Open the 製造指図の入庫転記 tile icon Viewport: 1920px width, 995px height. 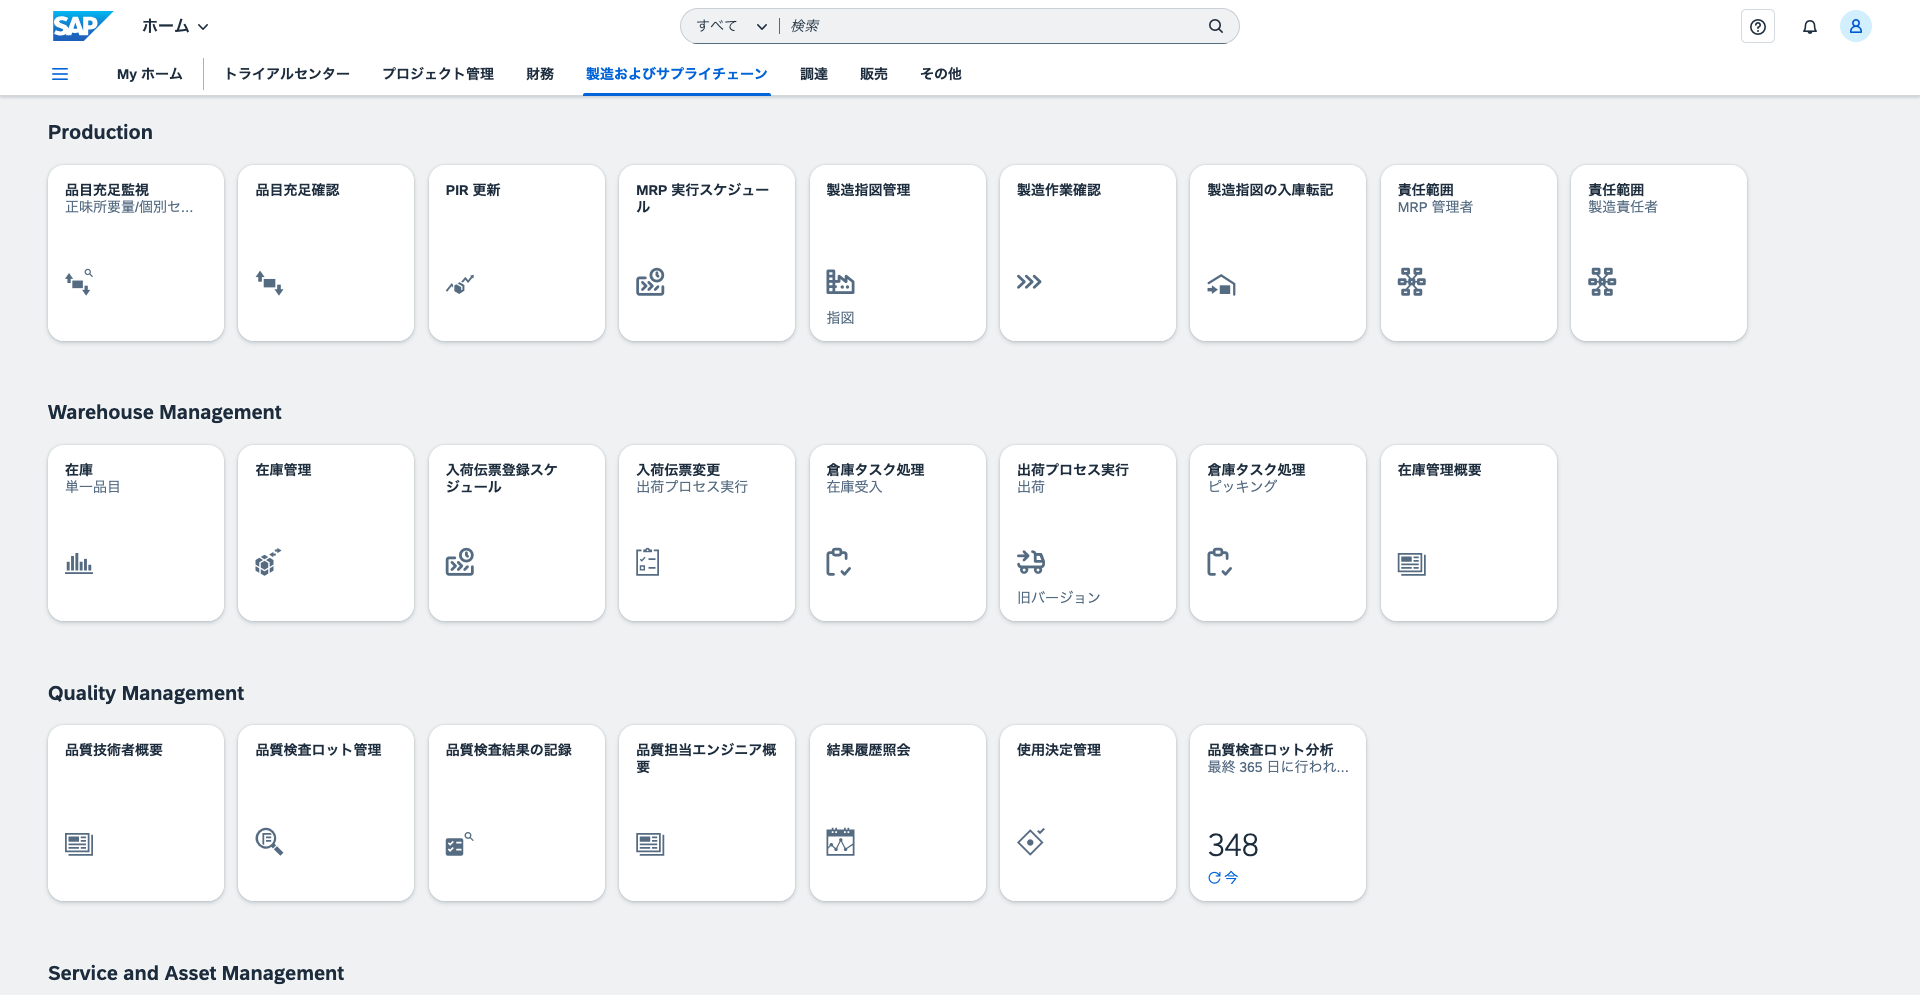pos(1222,285)
